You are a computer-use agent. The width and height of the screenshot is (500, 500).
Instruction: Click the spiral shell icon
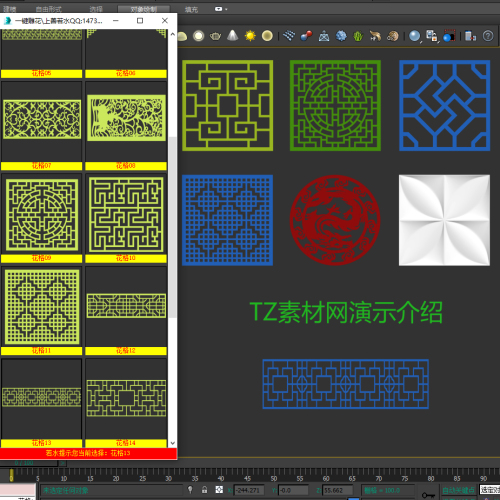pos(393,36)
